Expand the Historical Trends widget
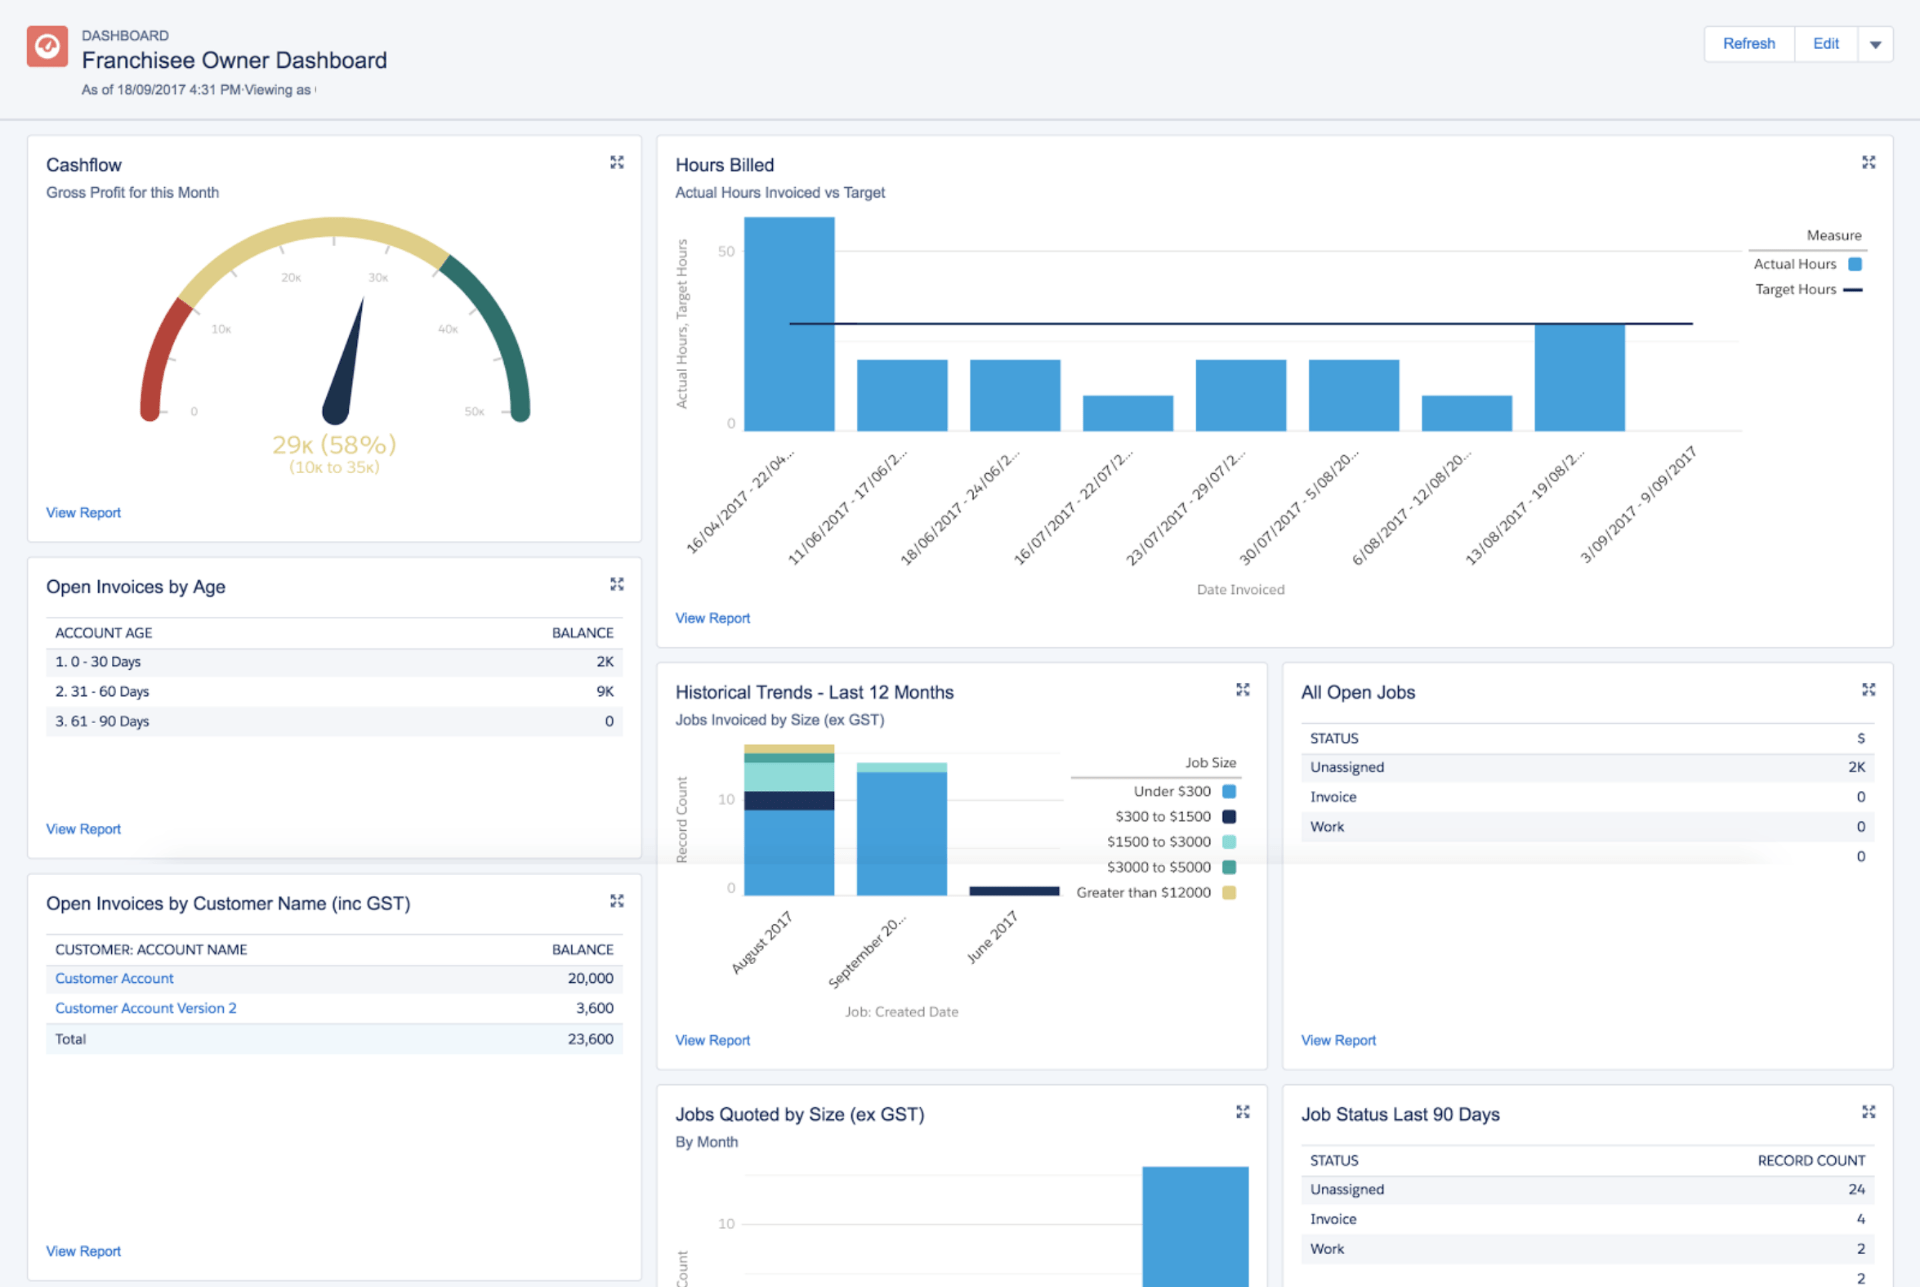This screenshot has width=1920, height=1287. (x=1243, y=690)
